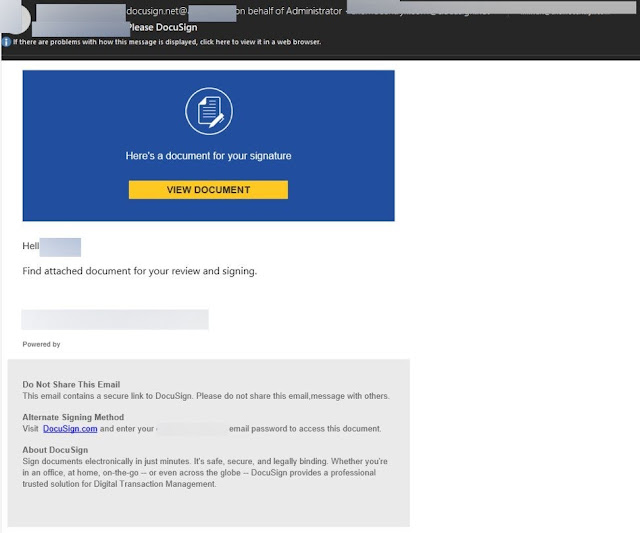Screen dimensions: 640x533
Task: Click the VIEW DOCUMENT button
Action: click(x=208, y=190)
